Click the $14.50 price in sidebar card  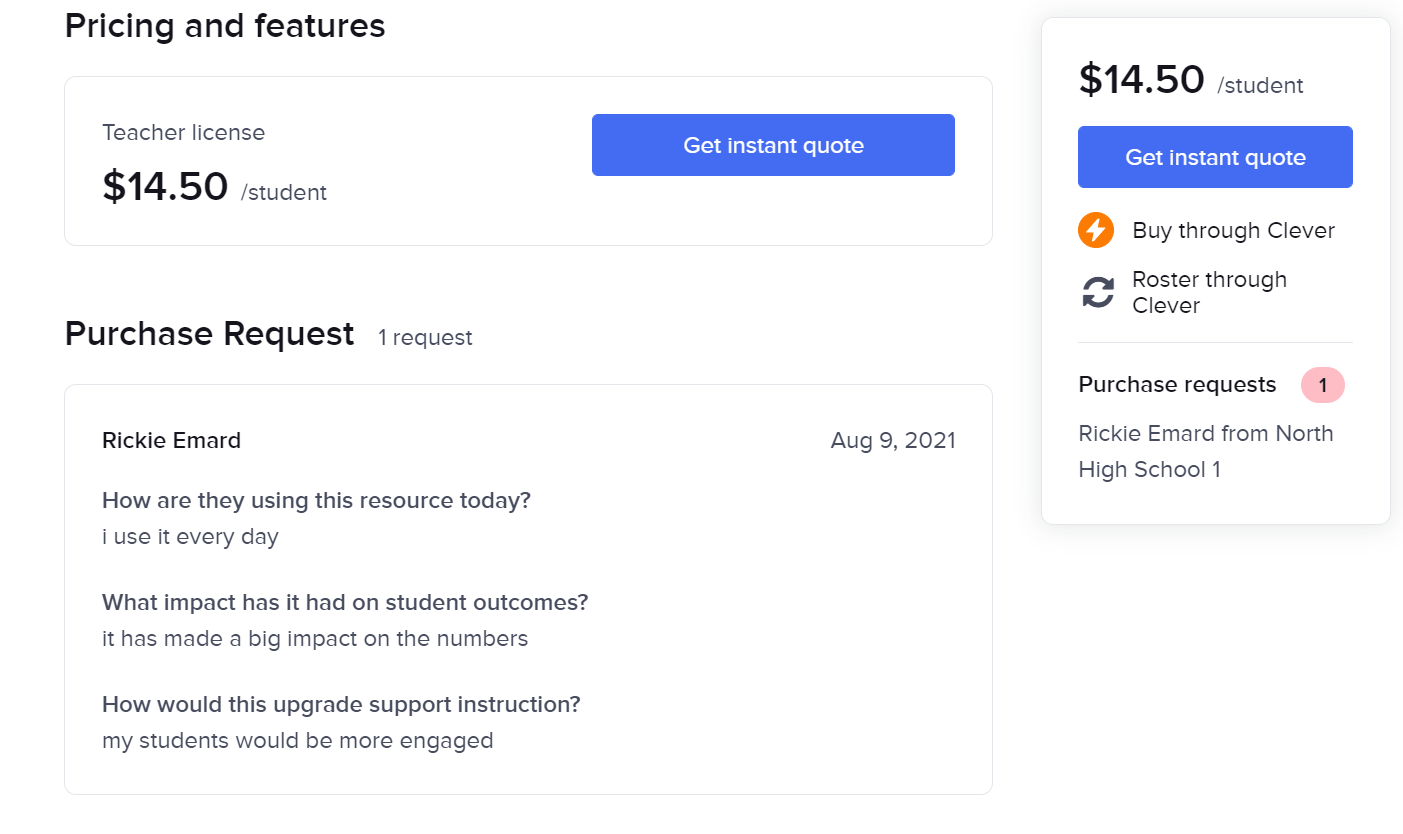(x=1141, y=80)
